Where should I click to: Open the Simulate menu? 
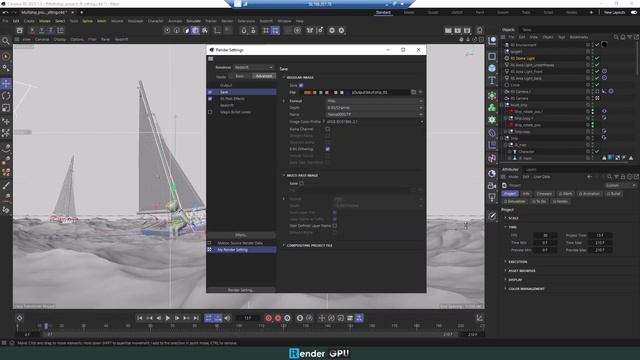[193, 21]
